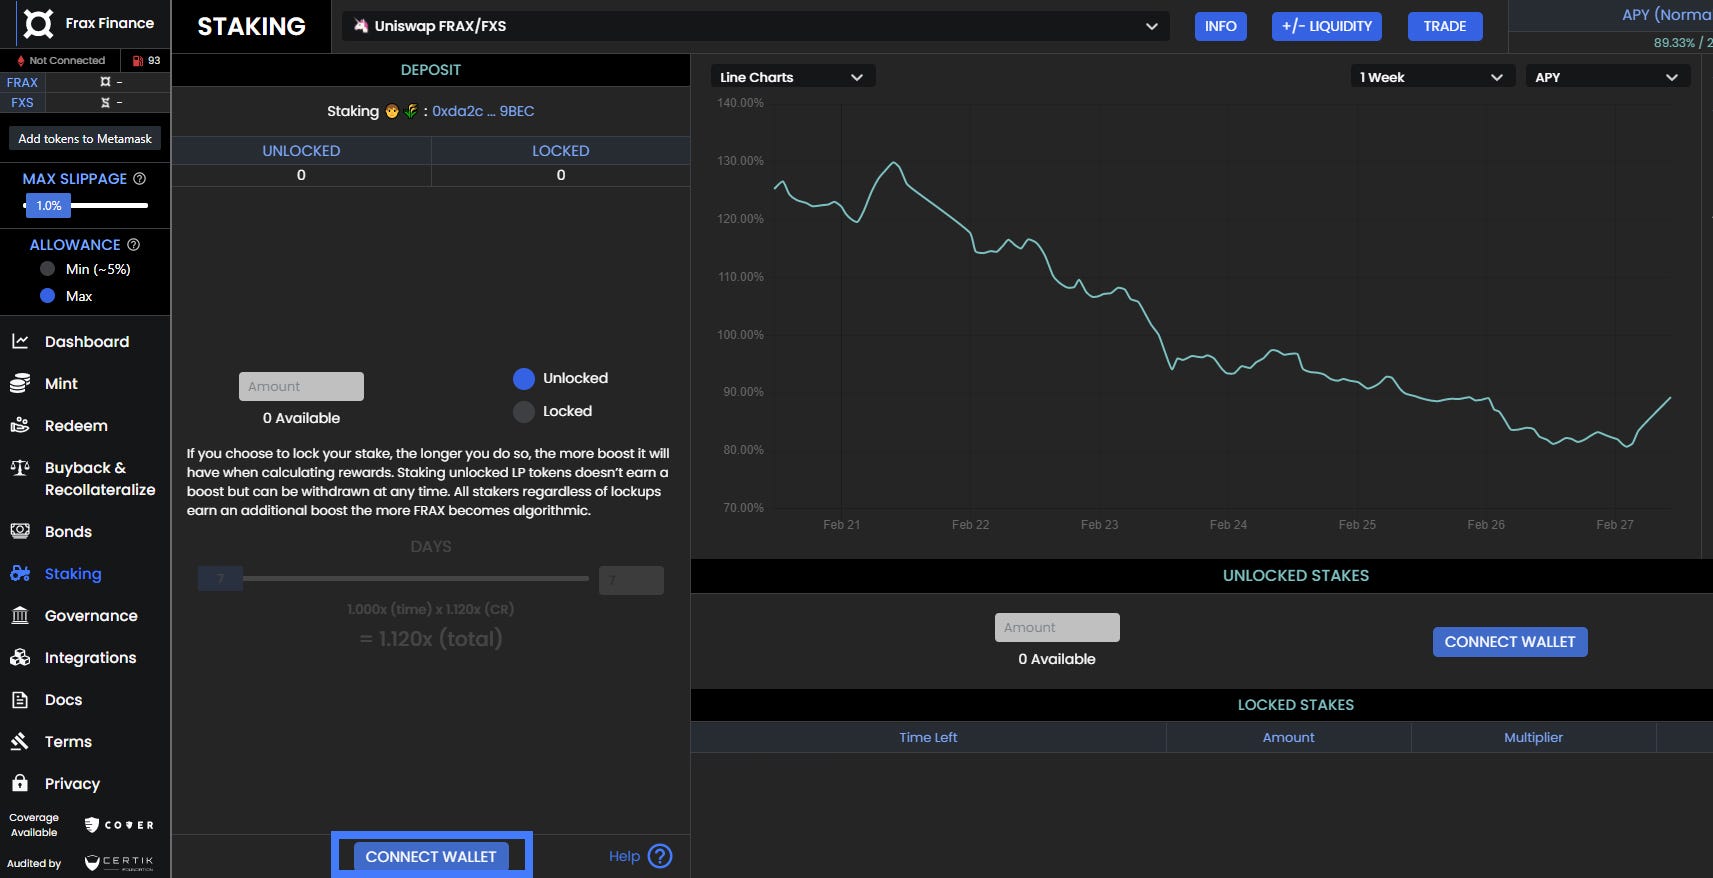Open the Bonds page
The width and height of the screenshot is (1713, 878).
click(68, 531)
